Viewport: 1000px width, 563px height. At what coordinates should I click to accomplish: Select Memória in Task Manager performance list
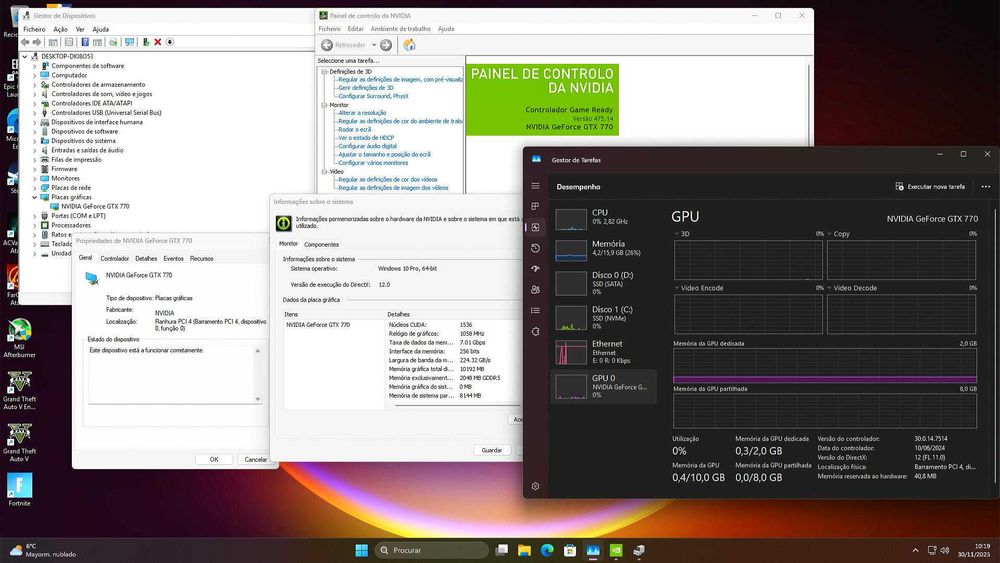click(x=603, y=249)
